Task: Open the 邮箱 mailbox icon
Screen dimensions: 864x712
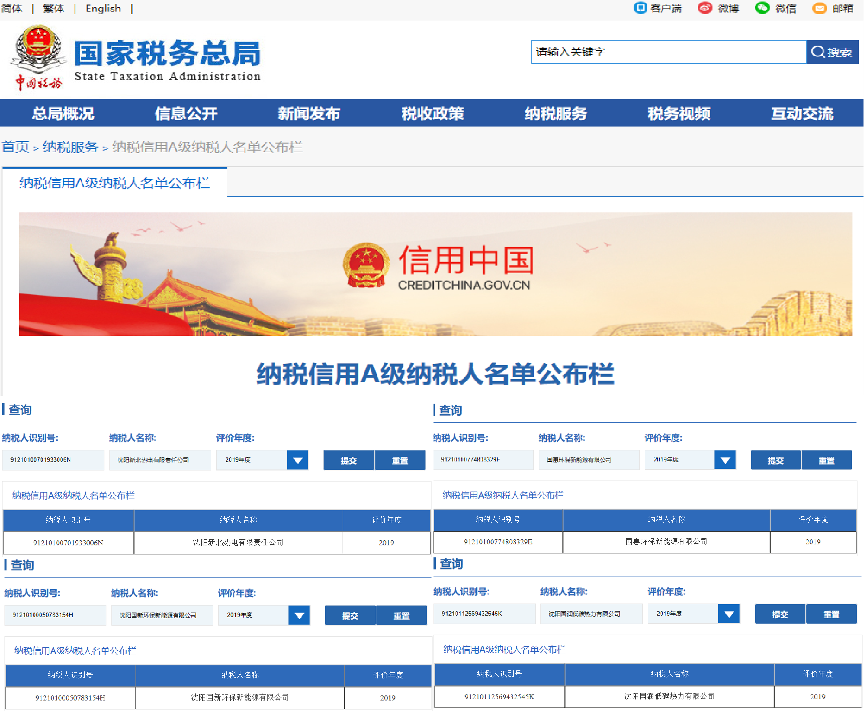Action: 820,8
